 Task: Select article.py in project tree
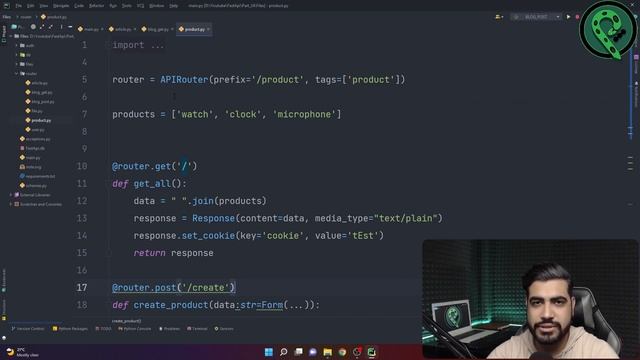pos(37,83)
